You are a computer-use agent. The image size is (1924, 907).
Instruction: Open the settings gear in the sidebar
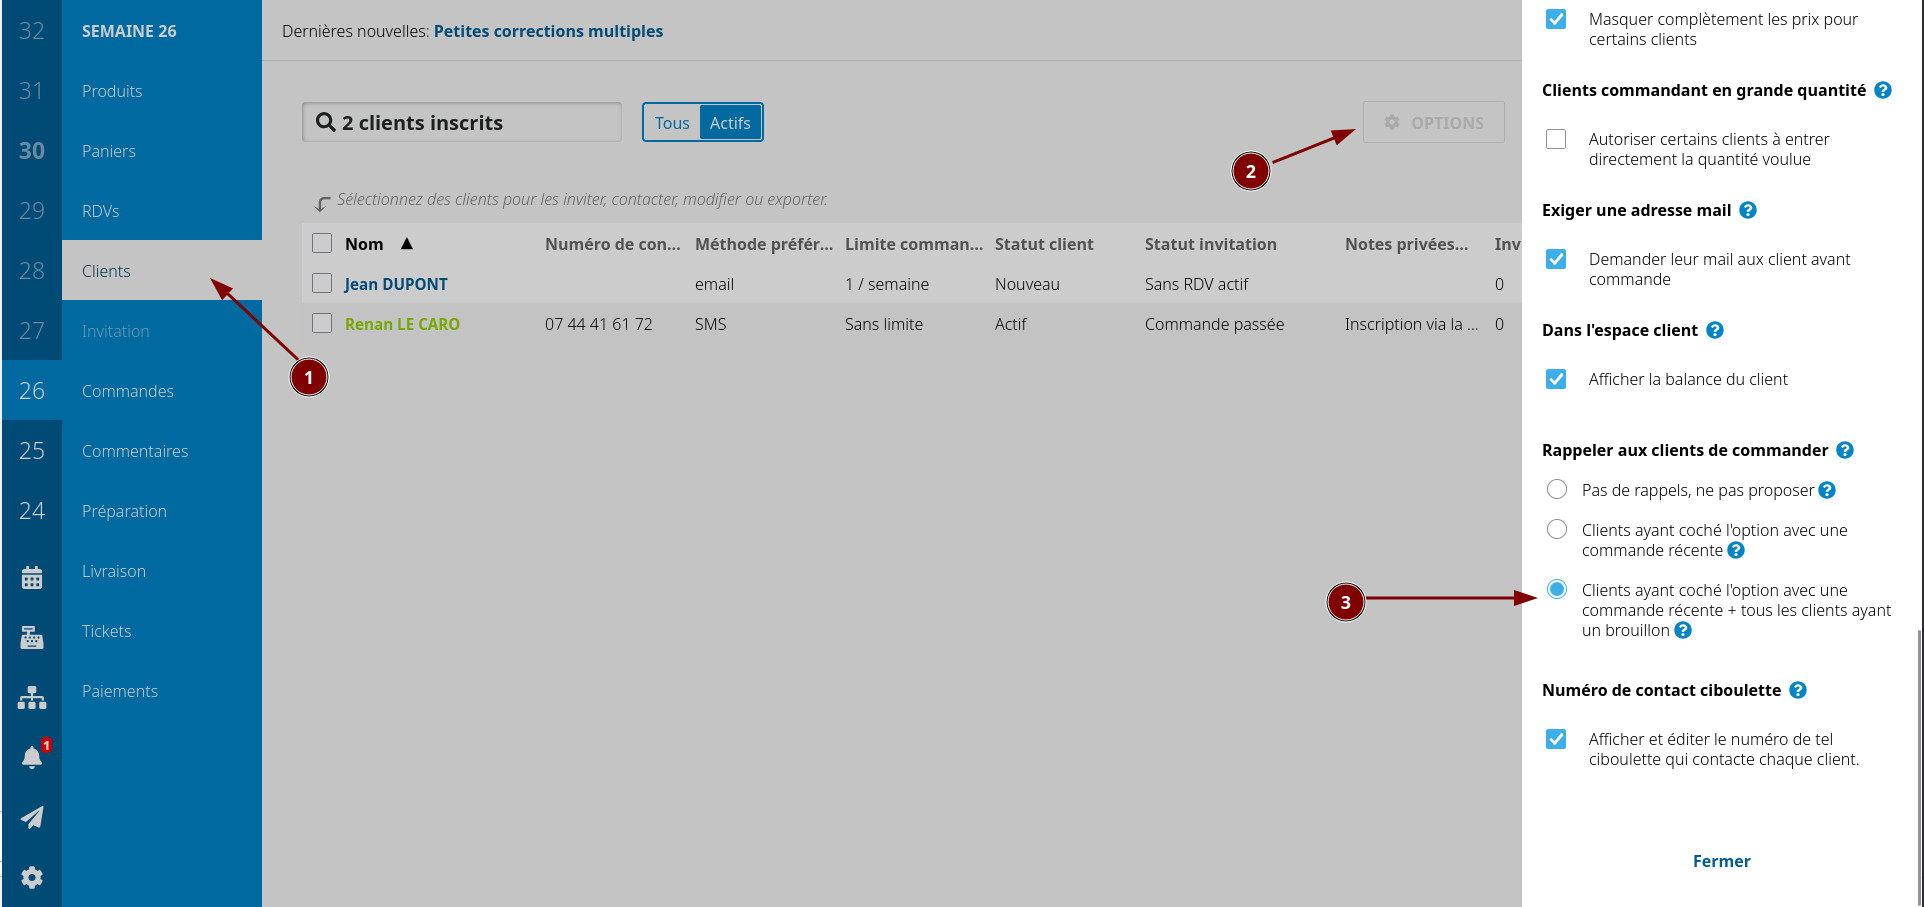coord(32,877)
